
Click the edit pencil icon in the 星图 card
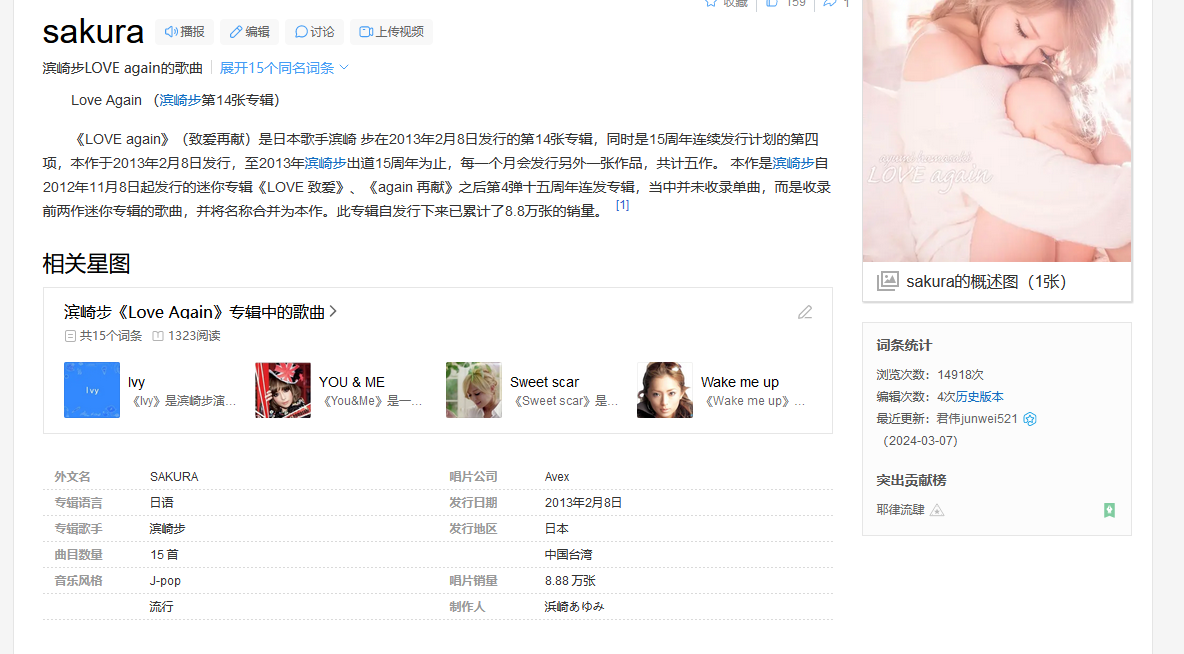tap(805, 312)
